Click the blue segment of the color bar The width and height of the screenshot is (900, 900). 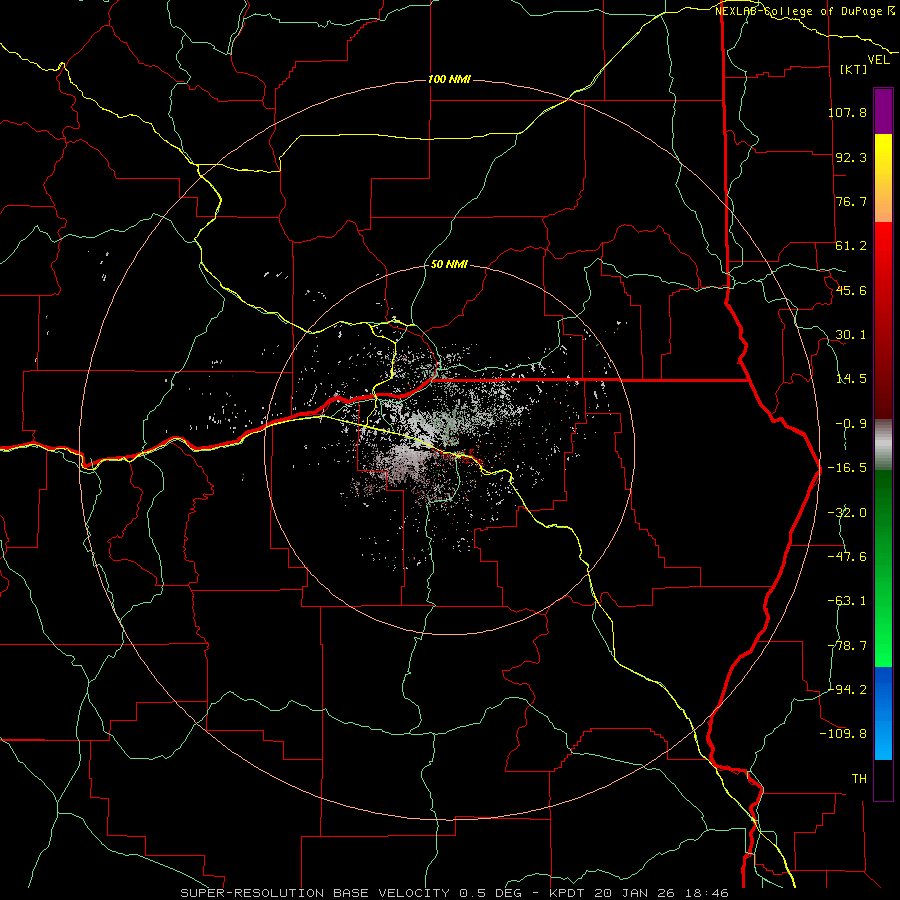coord(883,713)
